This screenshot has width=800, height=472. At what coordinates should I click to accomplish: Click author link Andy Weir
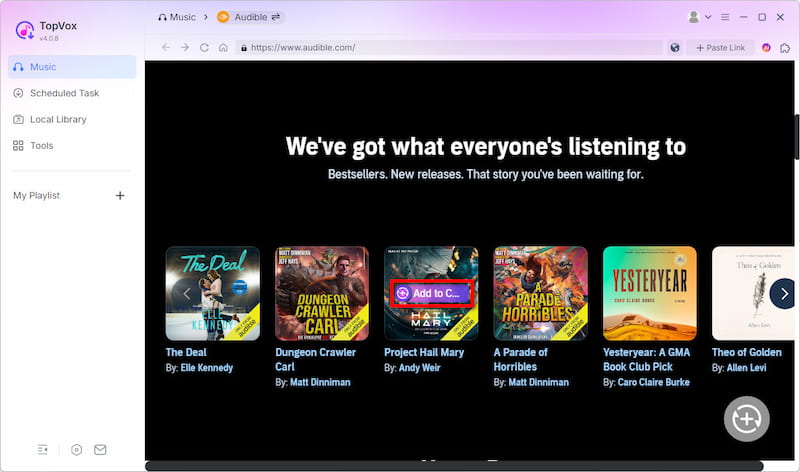pyautogui.click(x=419, y=367)
